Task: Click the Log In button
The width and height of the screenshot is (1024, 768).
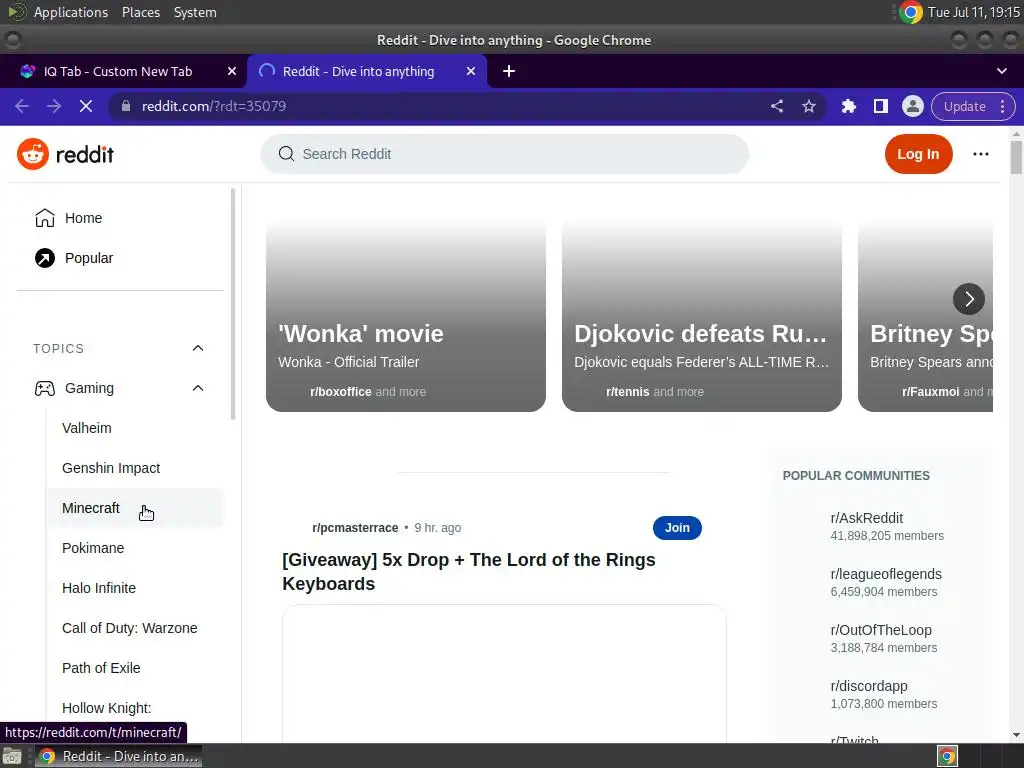Action: [x=918, y=154]
